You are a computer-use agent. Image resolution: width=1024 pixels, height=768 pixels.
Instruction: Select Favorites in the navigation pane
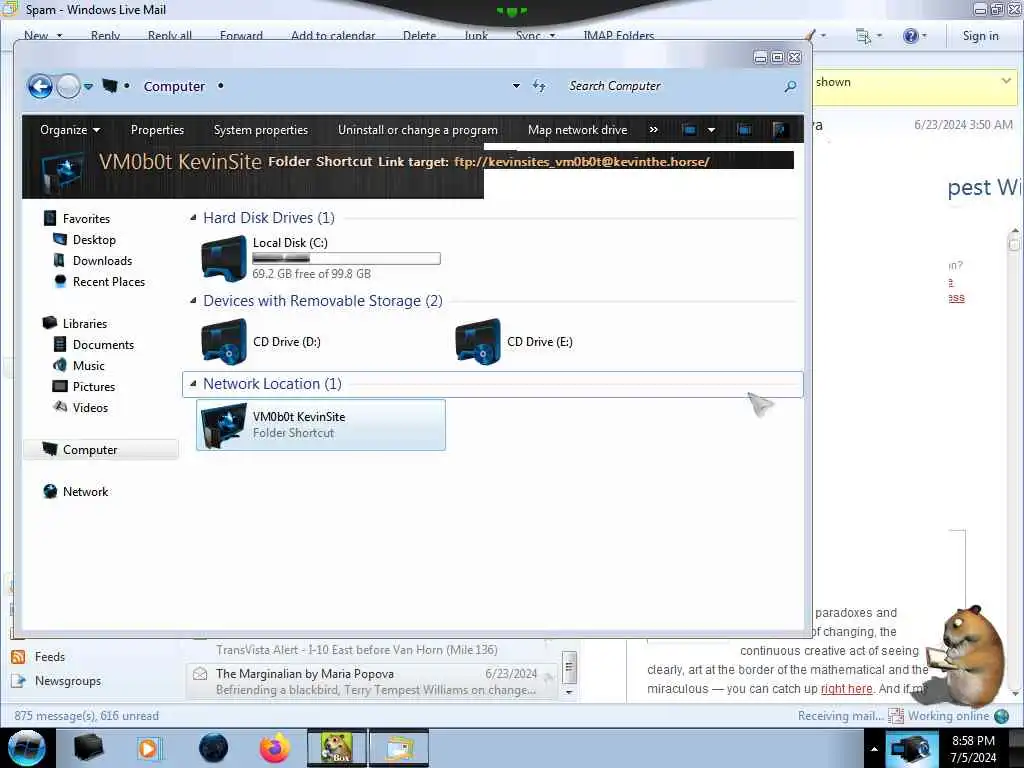86,218
